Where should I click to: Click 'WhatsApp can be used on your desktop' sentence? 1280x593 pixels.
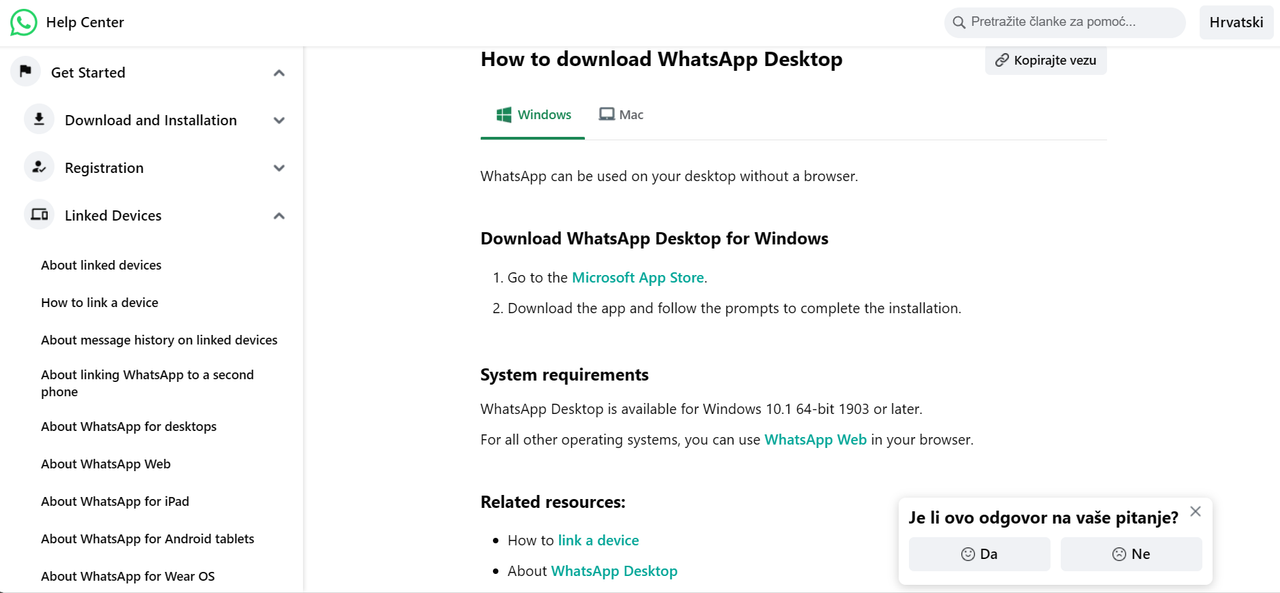tap(669, 176)
